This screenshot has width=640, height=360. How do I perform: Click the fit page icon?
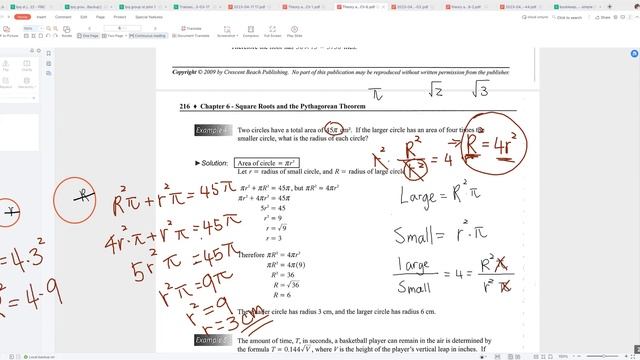[x=40, y=36]
